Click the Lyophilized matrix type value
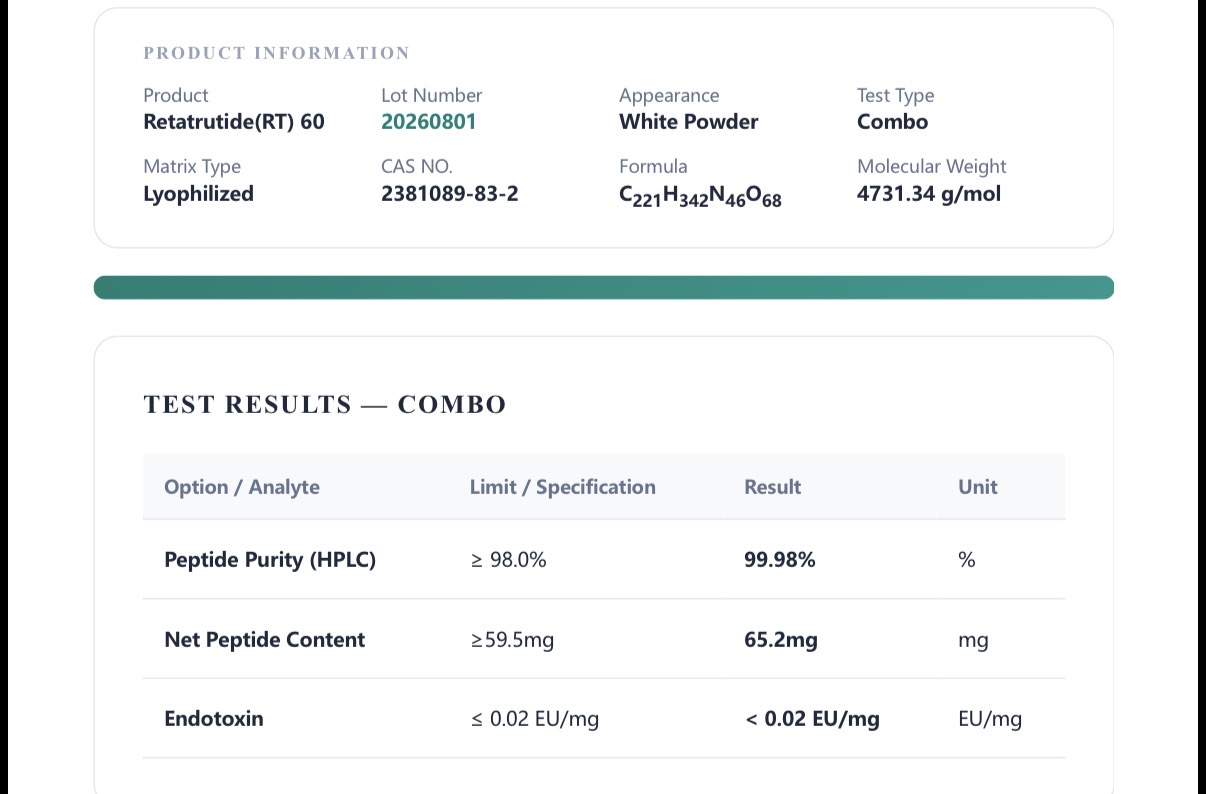 pyautogui.click(x=198, y=194)
